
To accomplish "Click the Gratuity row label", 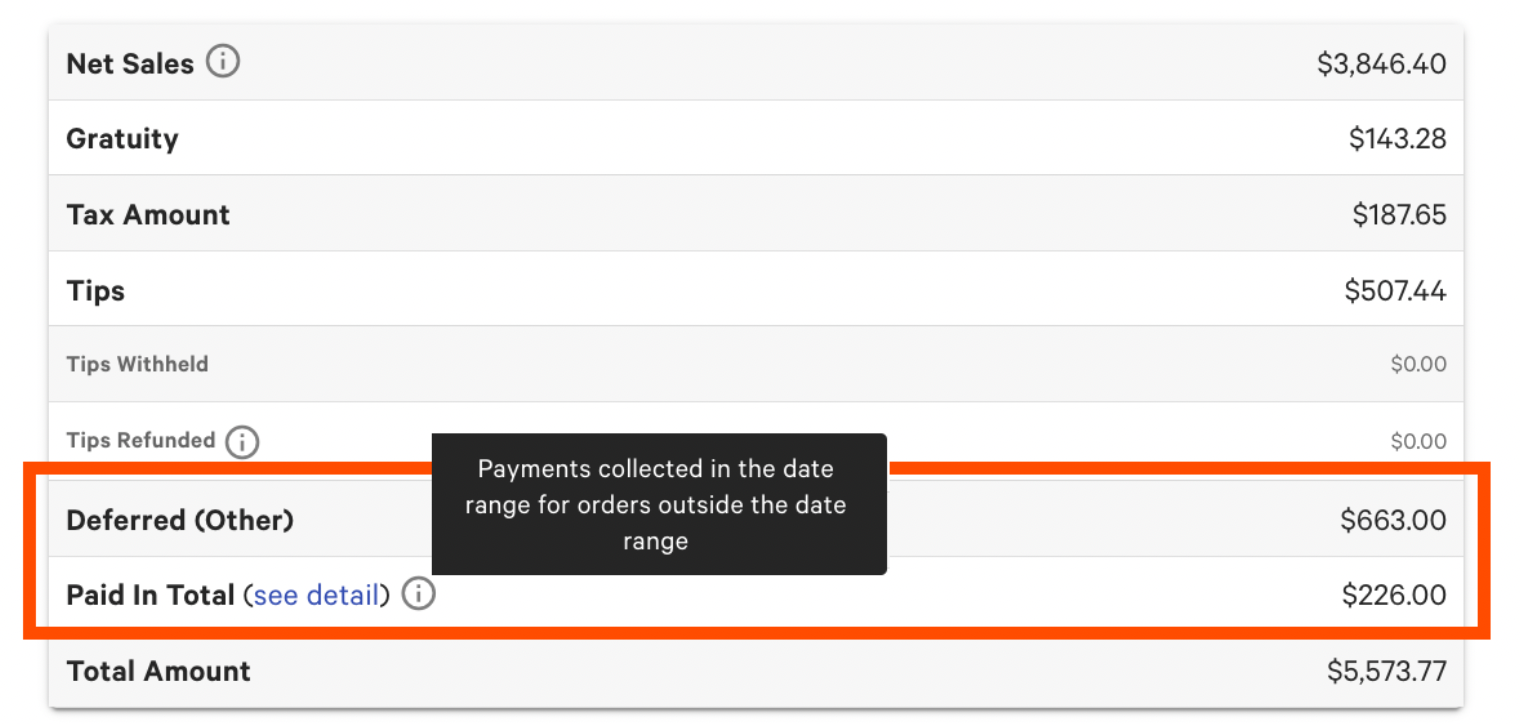I will pos(122,139).
